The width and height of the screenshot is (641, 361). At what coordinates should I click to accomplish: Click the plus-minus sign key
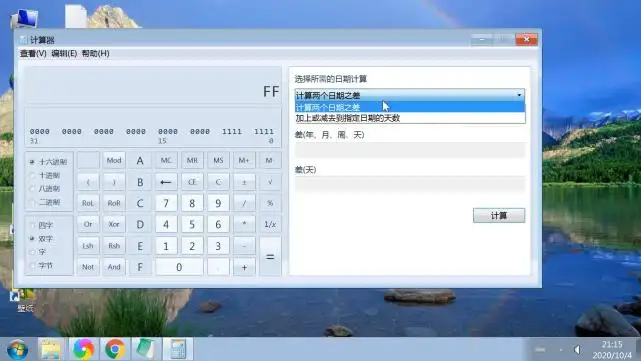click(244, 182)
